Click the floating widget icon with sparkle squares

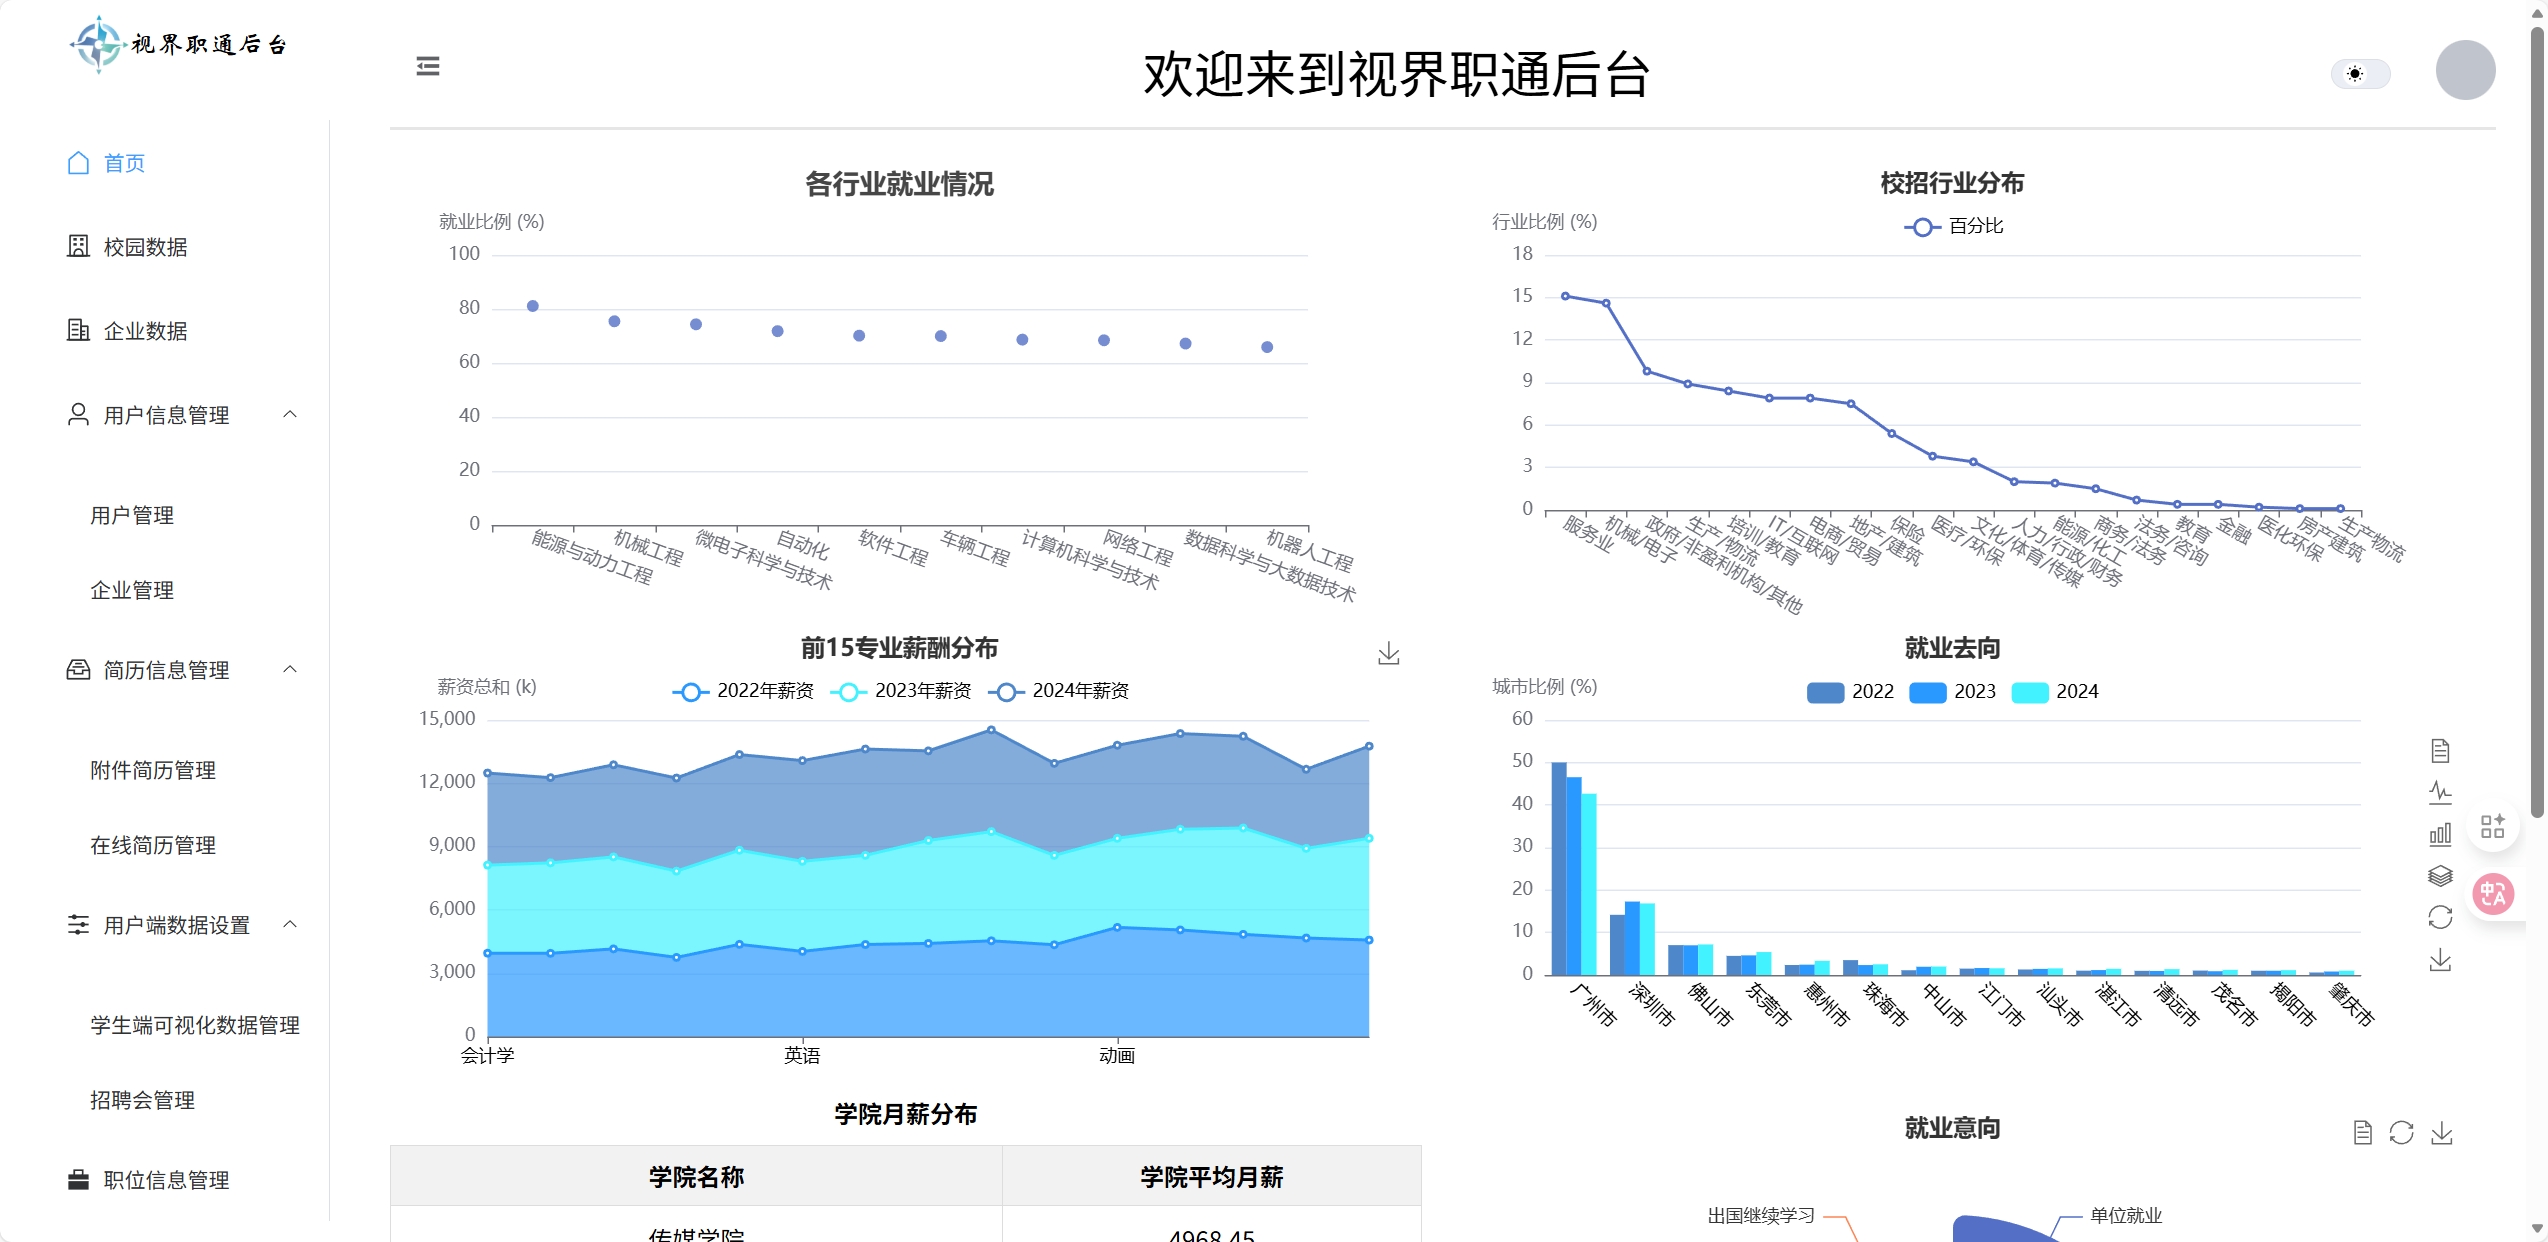click(2493, 825)
